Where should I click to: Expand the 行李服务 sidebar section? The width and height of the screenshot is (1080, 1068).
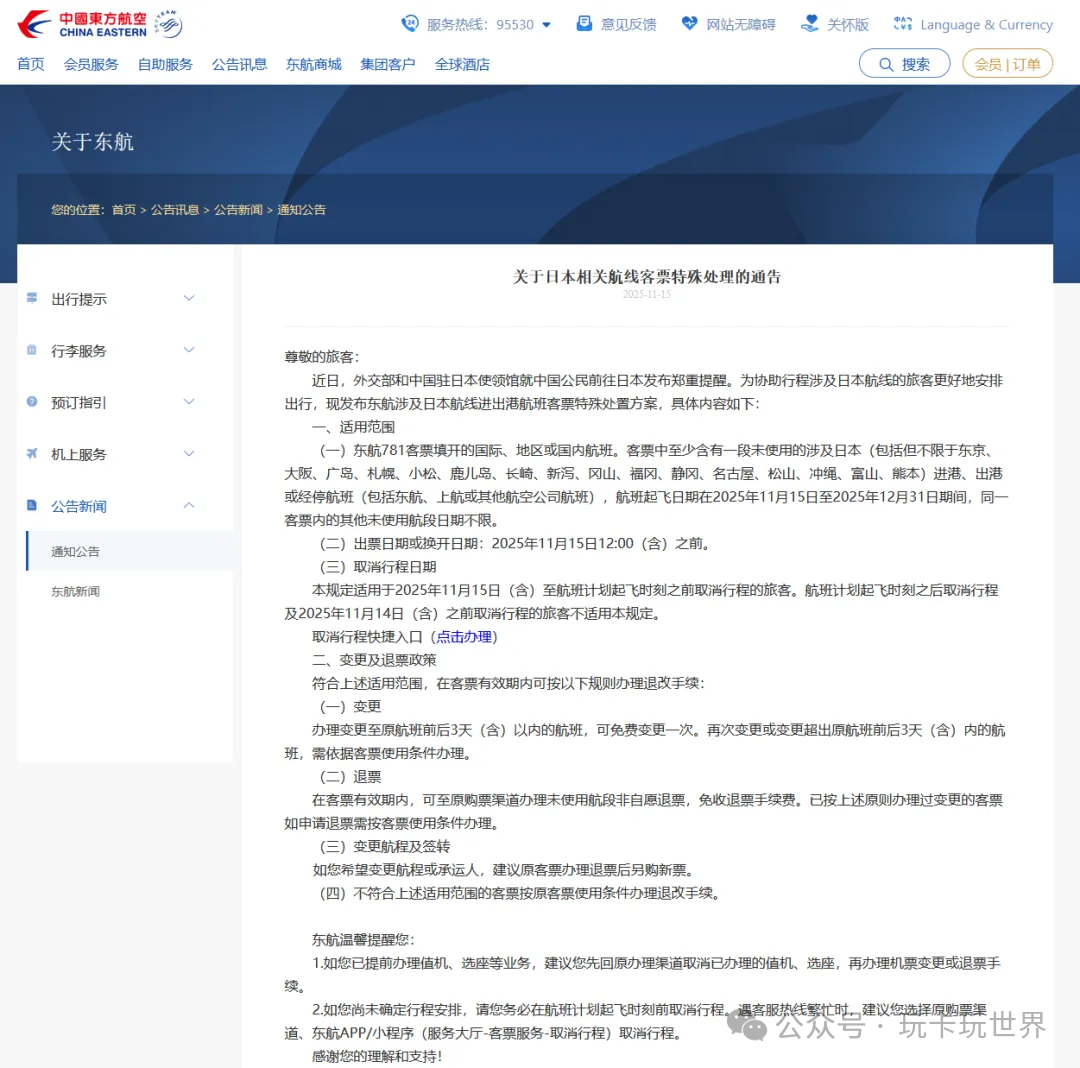(x=189, y=350)
